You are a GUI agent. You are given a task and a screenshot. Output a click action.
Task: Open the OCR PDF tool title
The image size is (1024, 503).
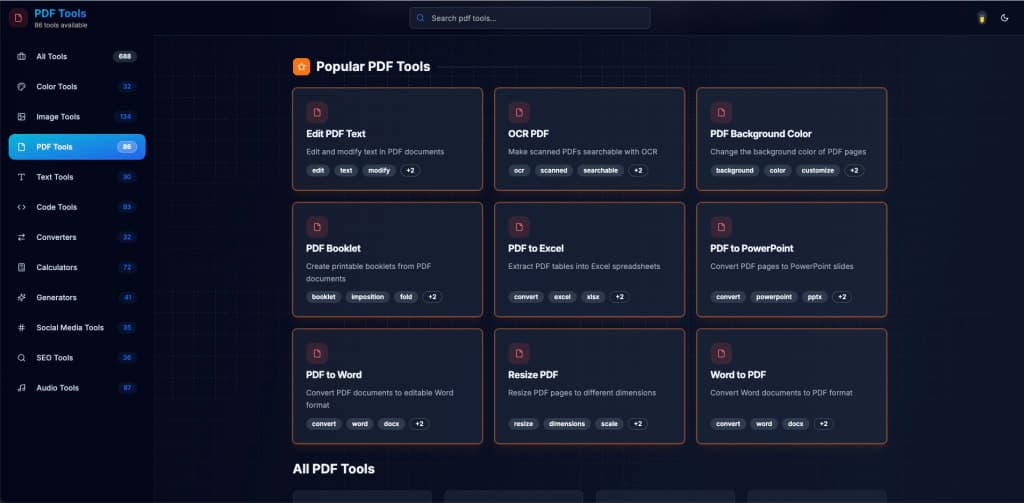click(x=528, y=134)
